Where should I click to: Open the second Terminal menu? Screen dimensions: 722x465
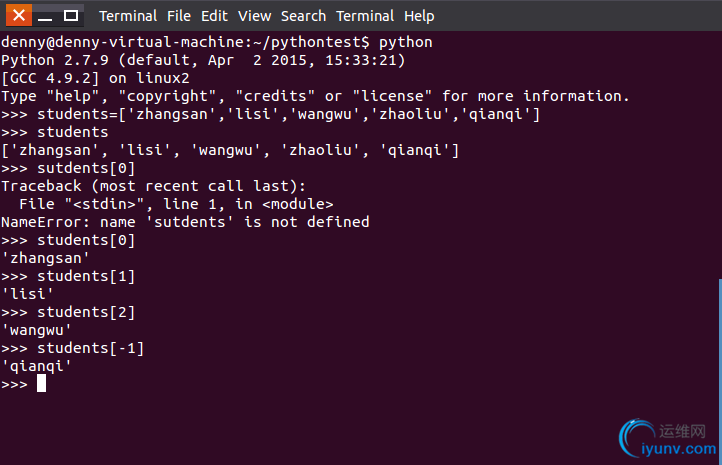click(365, 16)
